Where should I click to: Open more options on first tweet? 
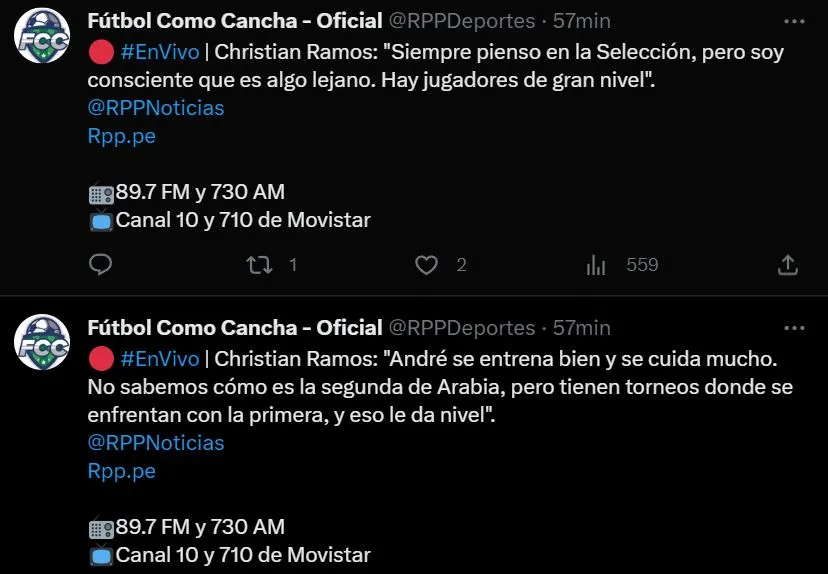[794, 21]
